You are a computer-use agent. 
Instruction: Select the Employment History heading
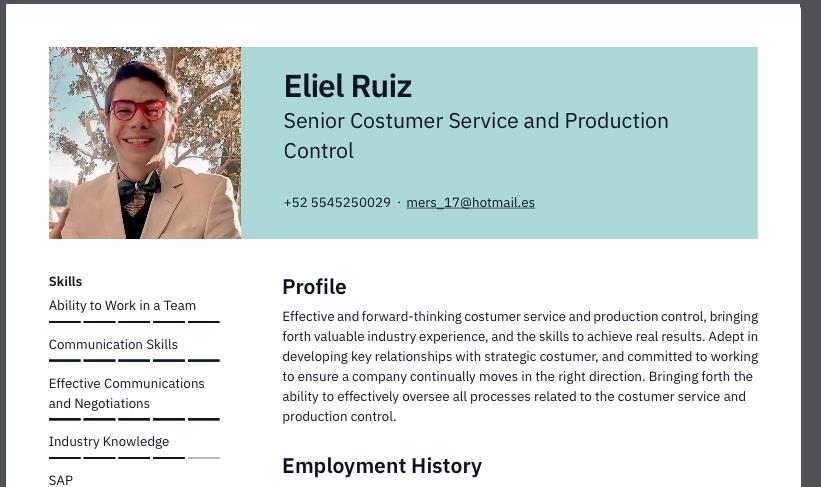click(382, 466)
